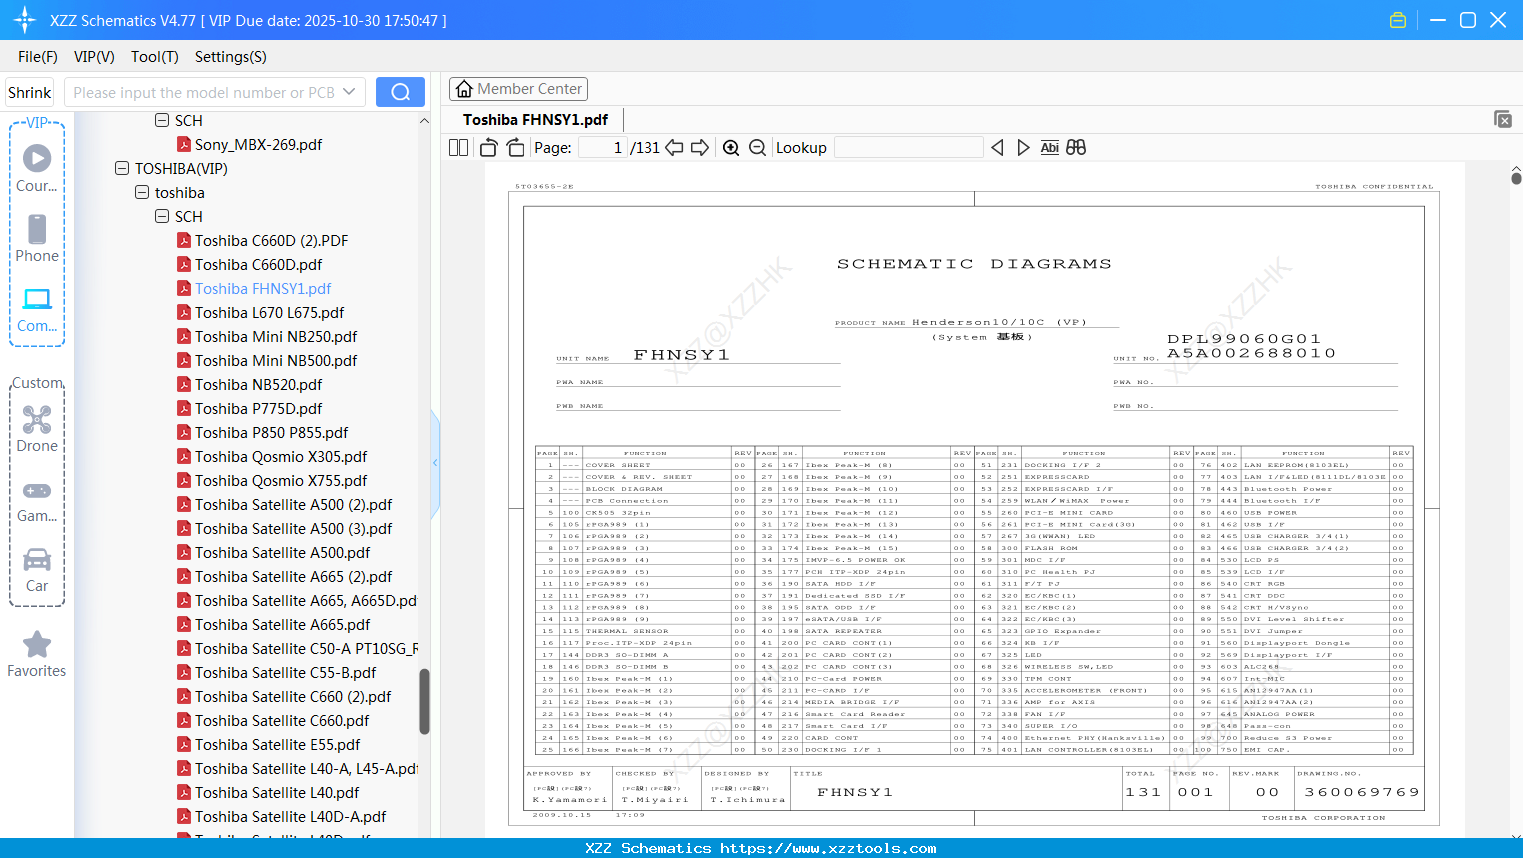Collapse the toshiba subfolder

pyautogui.click(x=142, y=192)
